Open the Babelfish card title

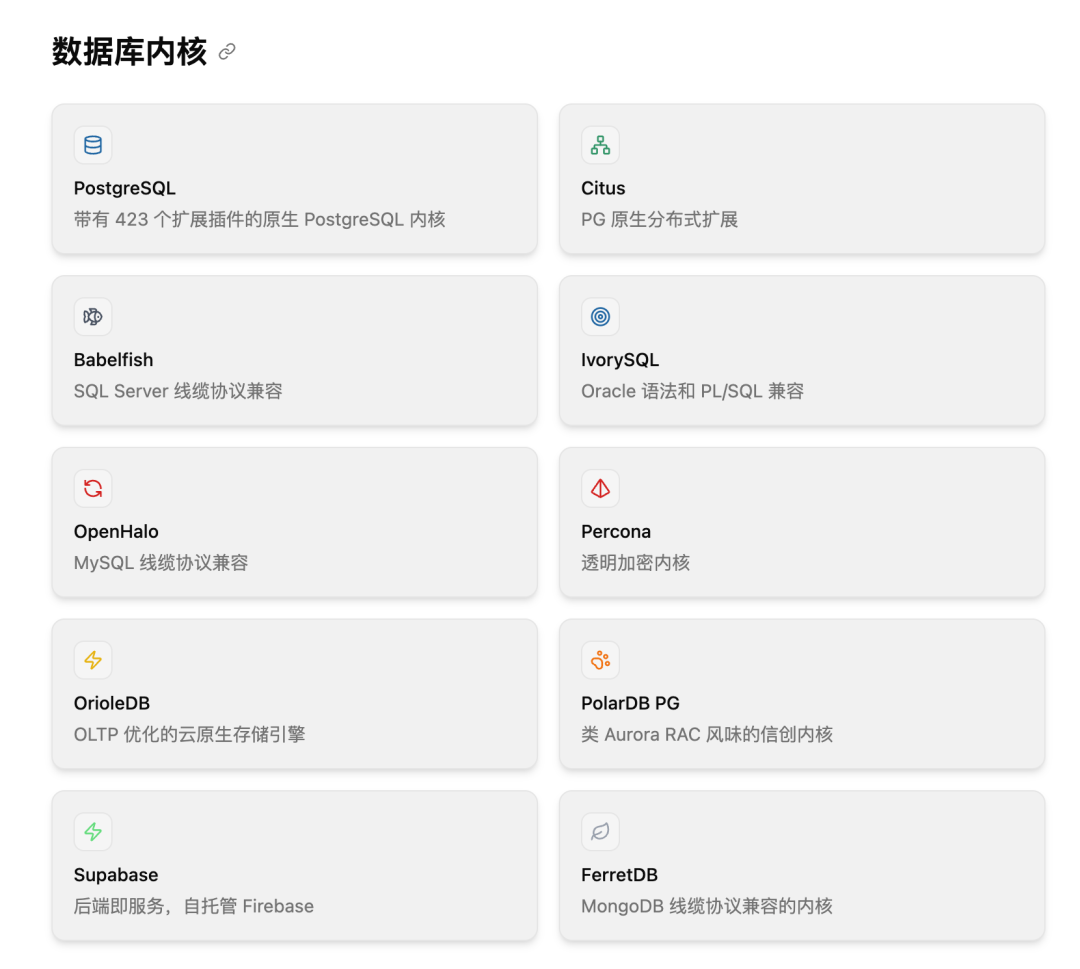114,360
